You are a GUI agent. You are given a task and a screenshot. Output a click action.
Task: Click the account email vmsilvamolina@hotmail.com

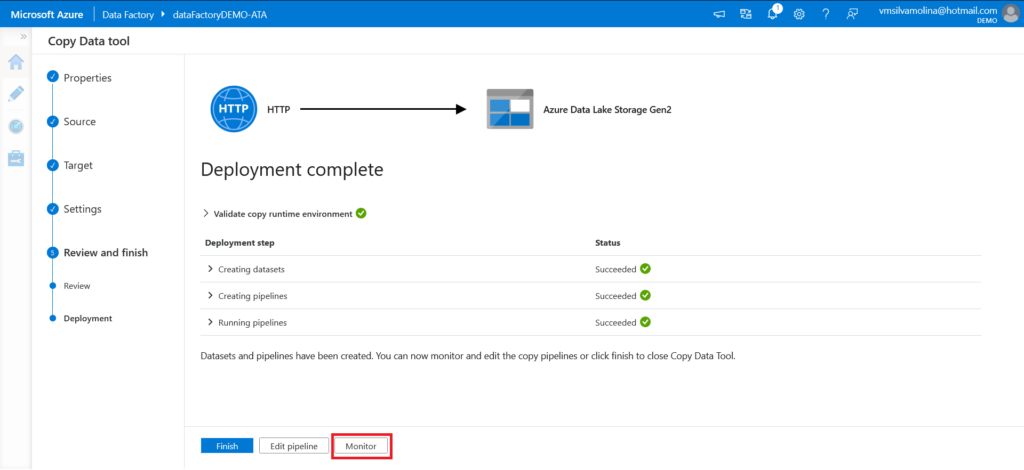click(x=938, y=10)
